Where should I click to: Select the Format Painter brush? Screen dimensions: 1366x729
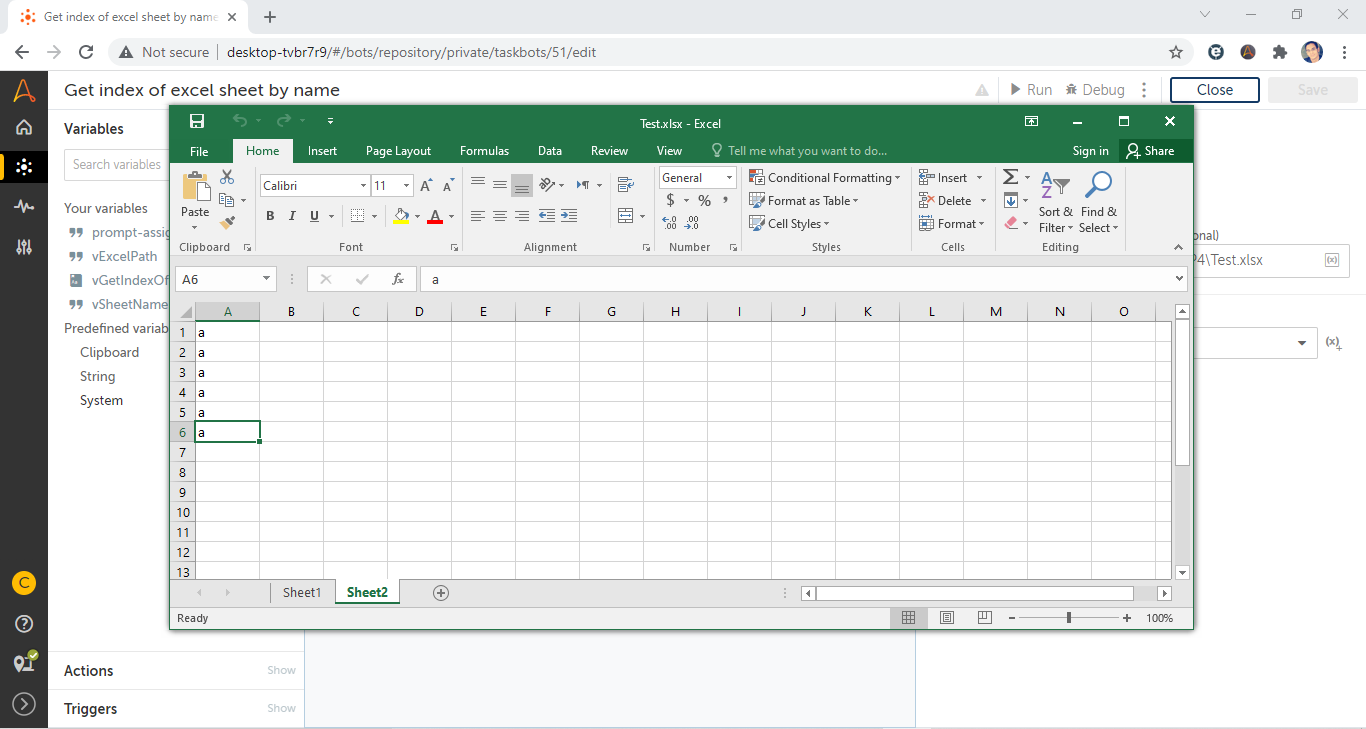click(227, 222)
